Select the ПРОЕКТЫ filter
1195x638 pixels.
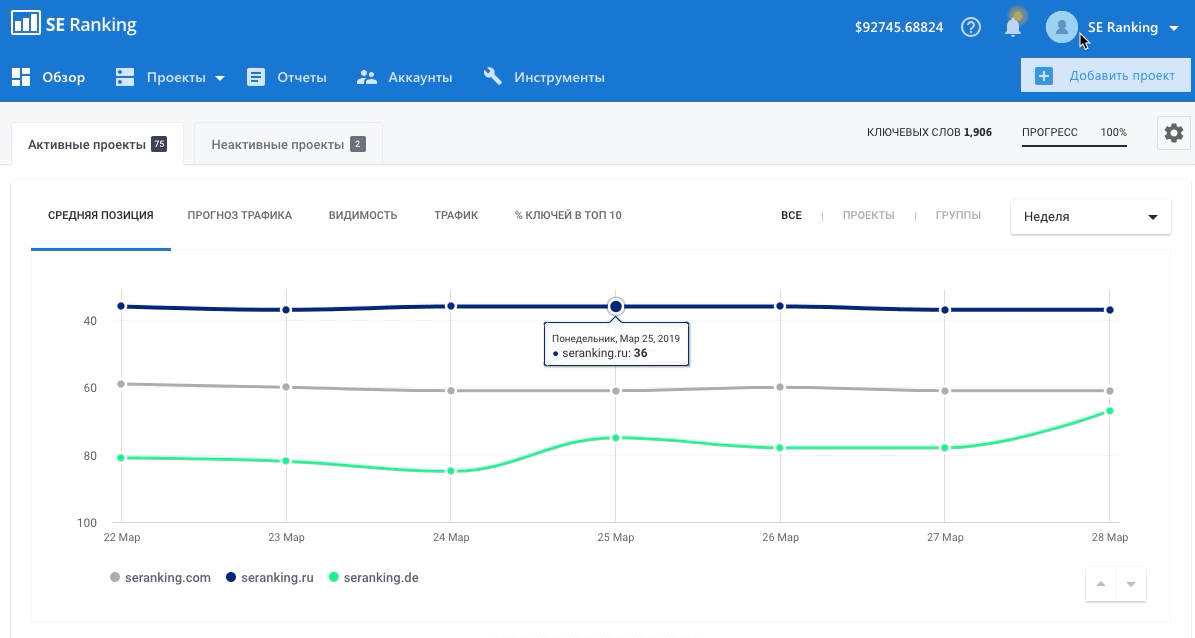868,216
